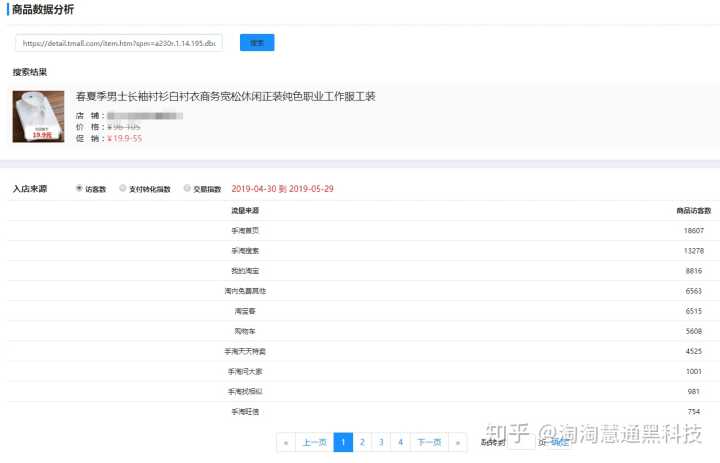Click the blue 搜索 search button

(x=257, y=43)
